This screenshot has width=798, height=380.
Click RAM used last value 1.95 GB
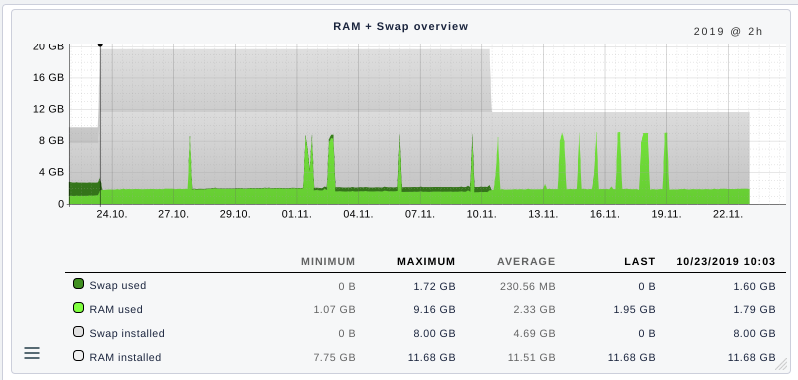point(634,309)
